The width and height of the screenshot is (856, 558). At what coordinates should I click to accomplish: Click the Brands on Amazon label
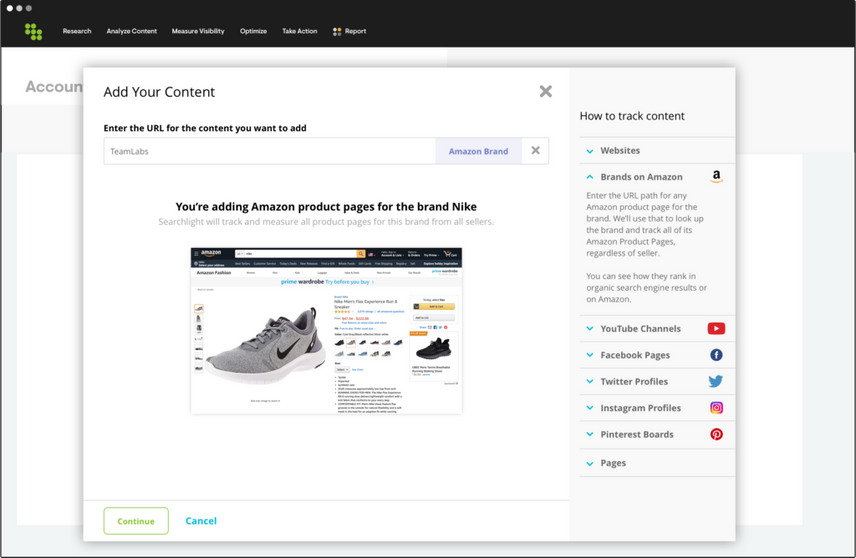pos(641,177)
